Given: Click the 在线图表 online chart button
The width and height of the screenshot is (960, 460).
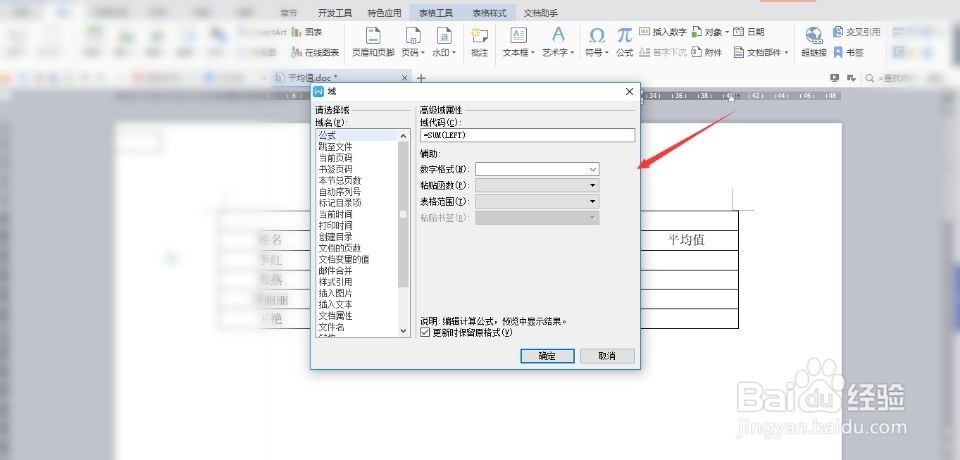Looking at the screenshot, I should (315, 53).
